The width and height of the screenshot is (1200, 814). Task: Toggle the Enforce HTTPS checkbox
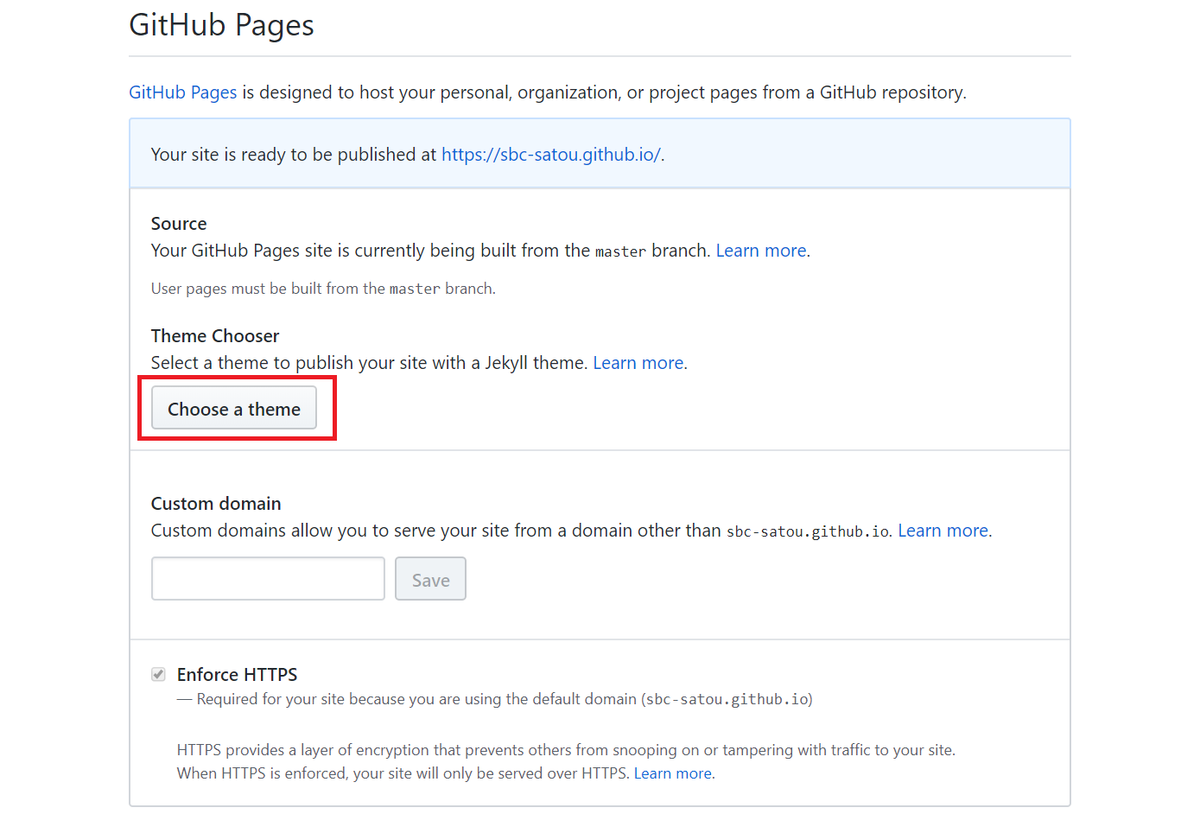158,674
